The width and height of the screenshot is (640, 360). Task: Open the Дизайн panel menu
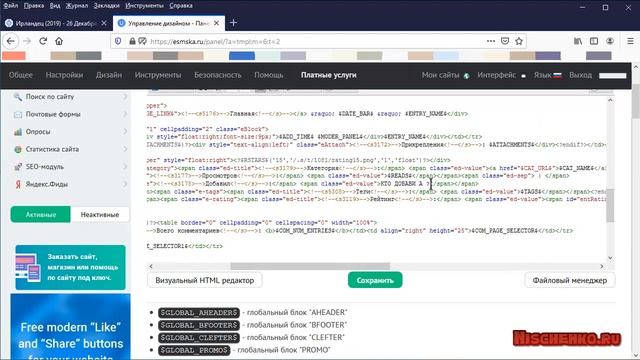109,75
